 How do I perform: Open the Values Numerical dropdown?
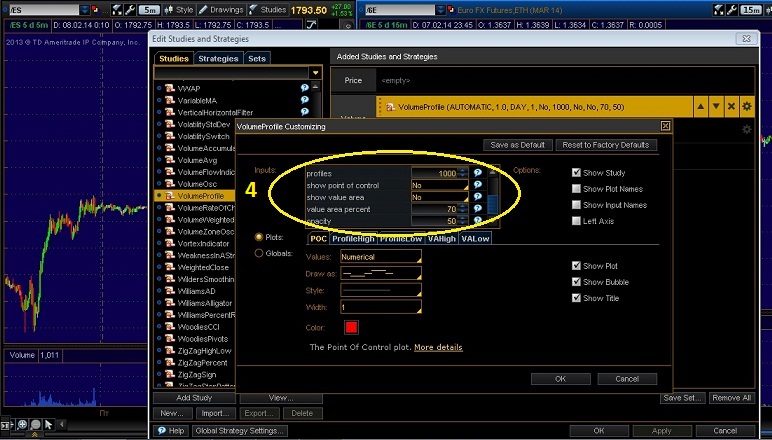pos(381,257)
